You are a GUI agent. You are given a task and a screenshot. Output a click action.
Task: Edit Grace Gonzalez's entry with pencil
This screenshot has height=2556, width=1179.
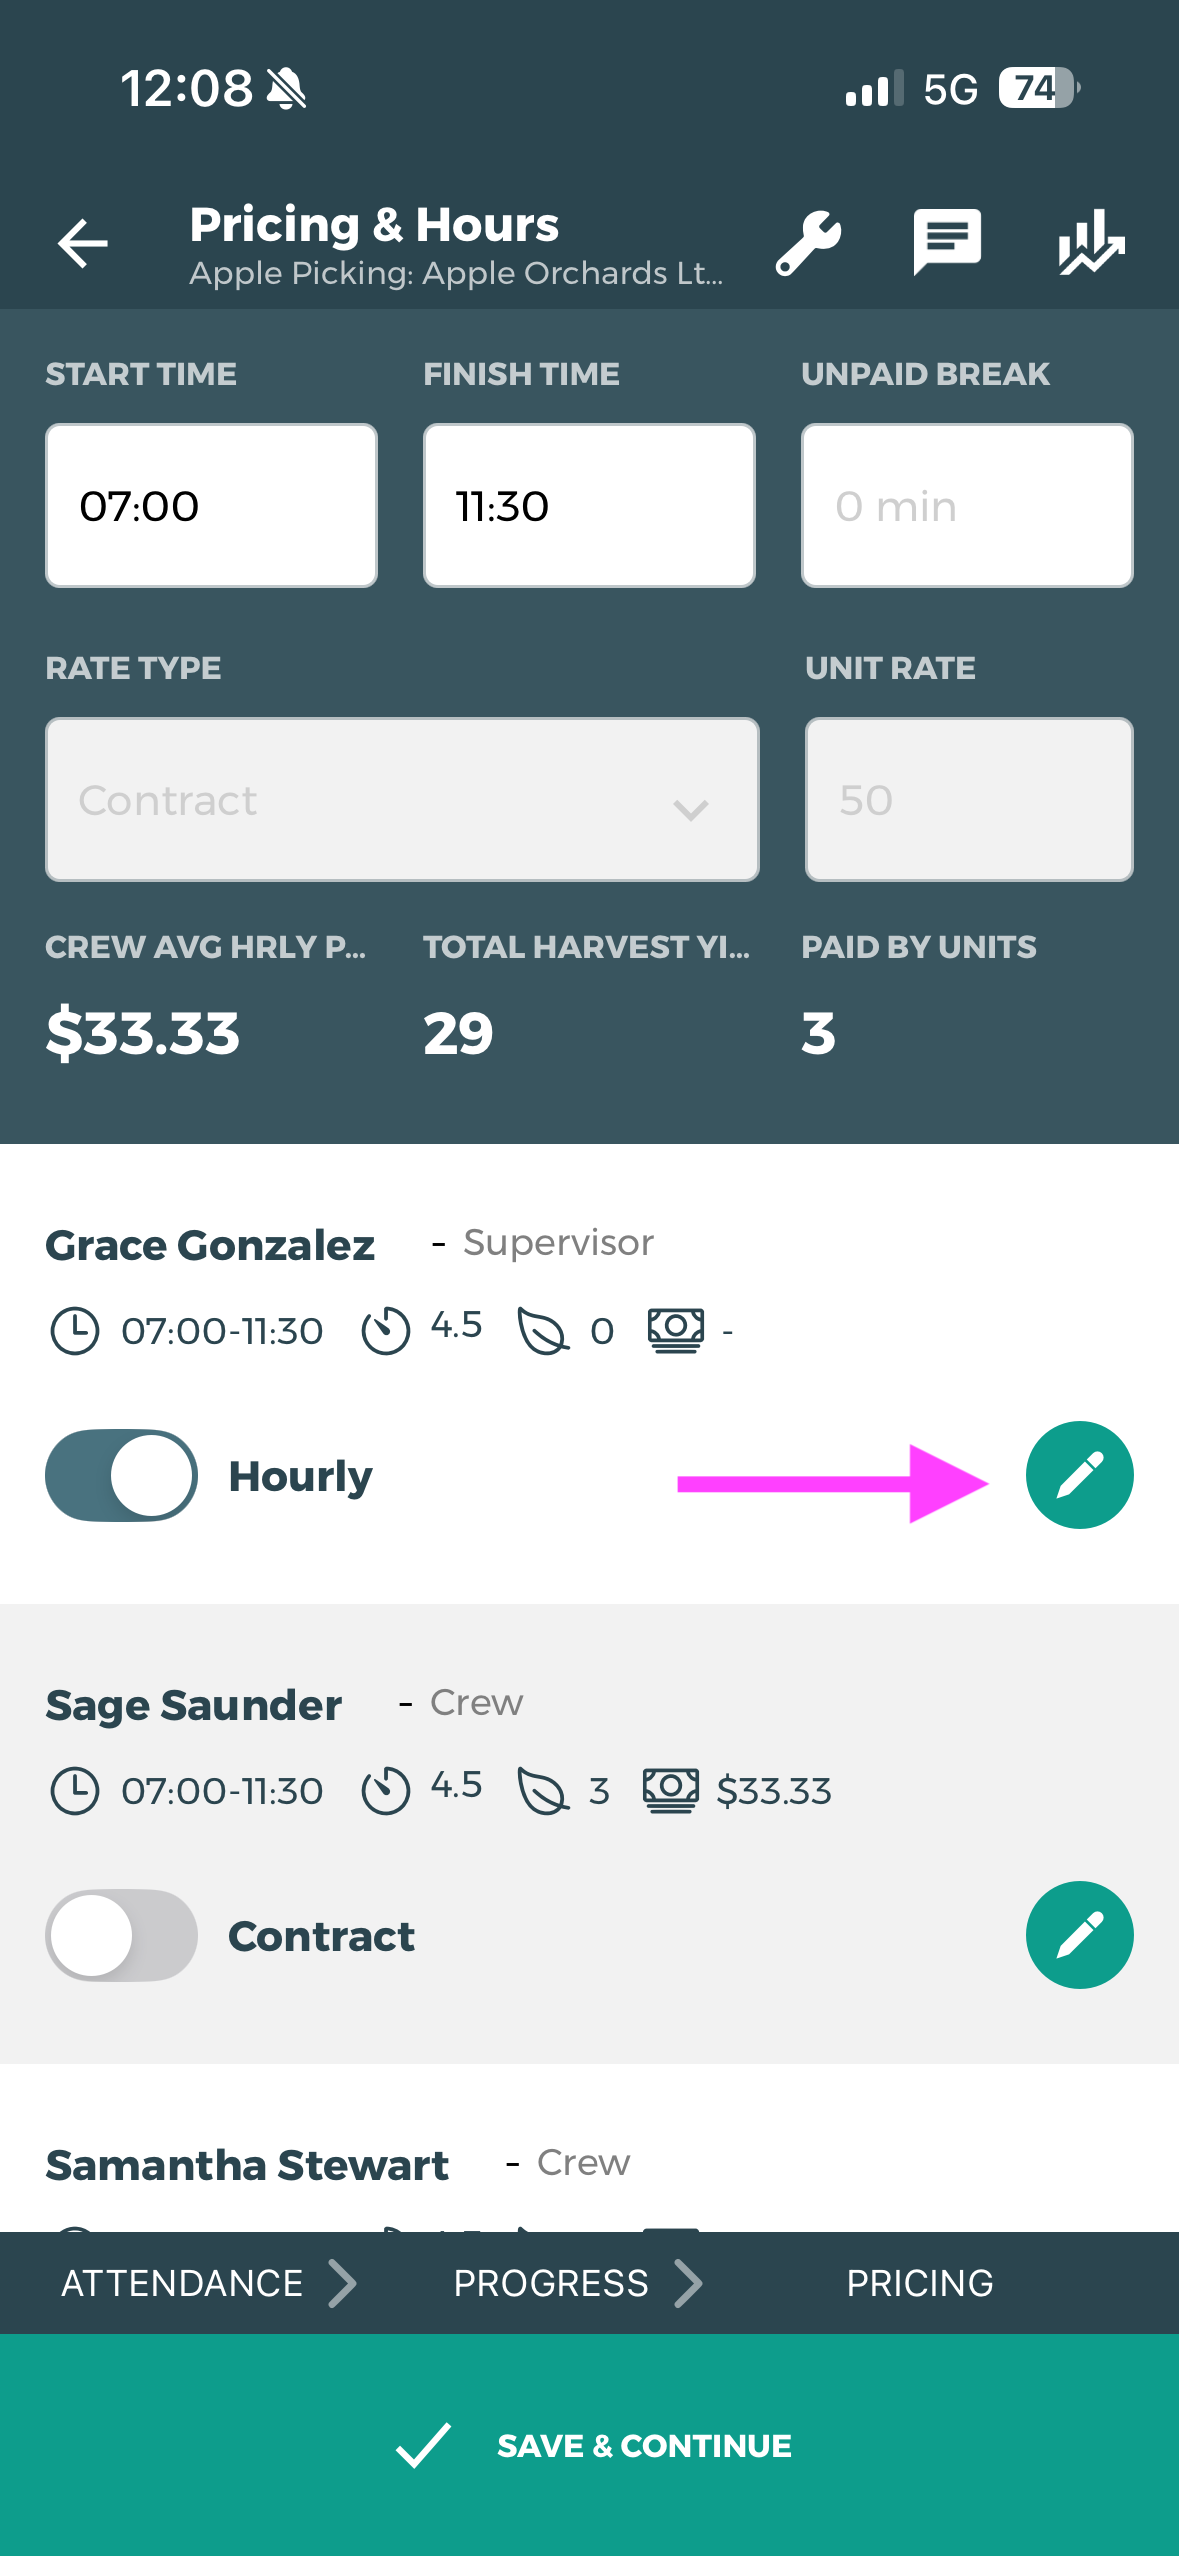[x=1079, y=1475]
